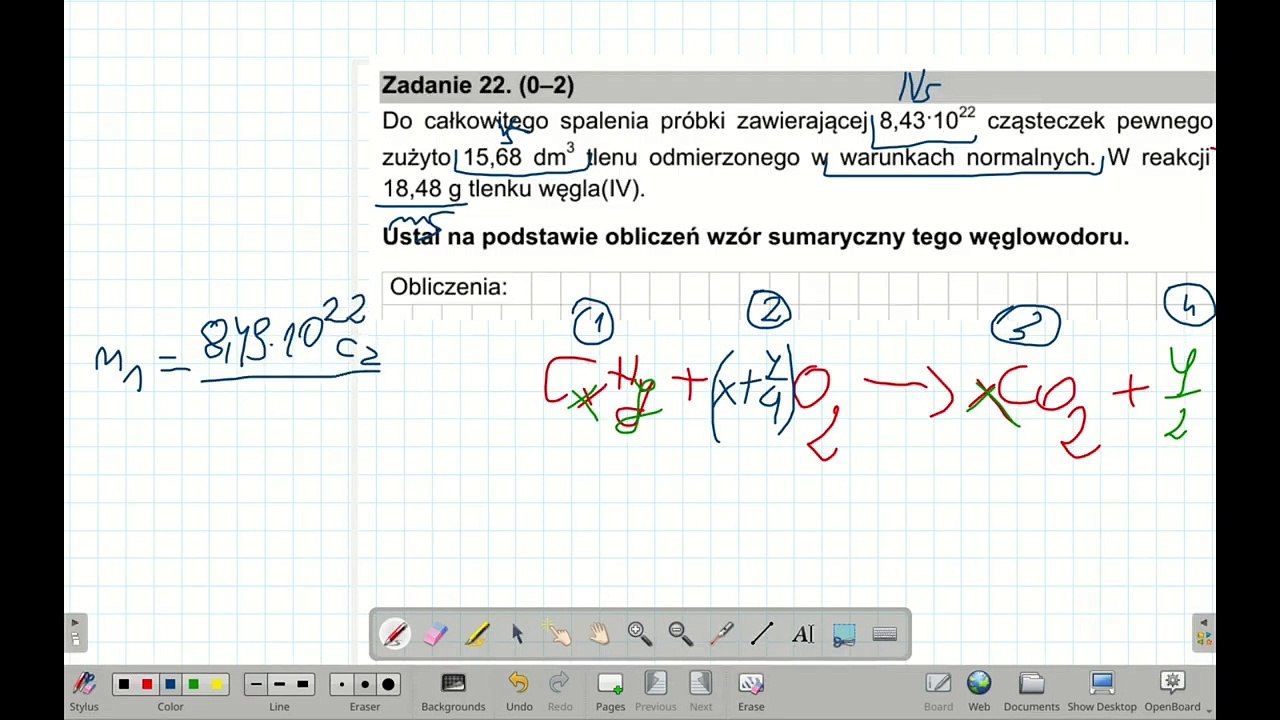This screenshot has width=1280, height=720.
Task: Click the '15,68 dm³' value in task
Action: [519, 156]
